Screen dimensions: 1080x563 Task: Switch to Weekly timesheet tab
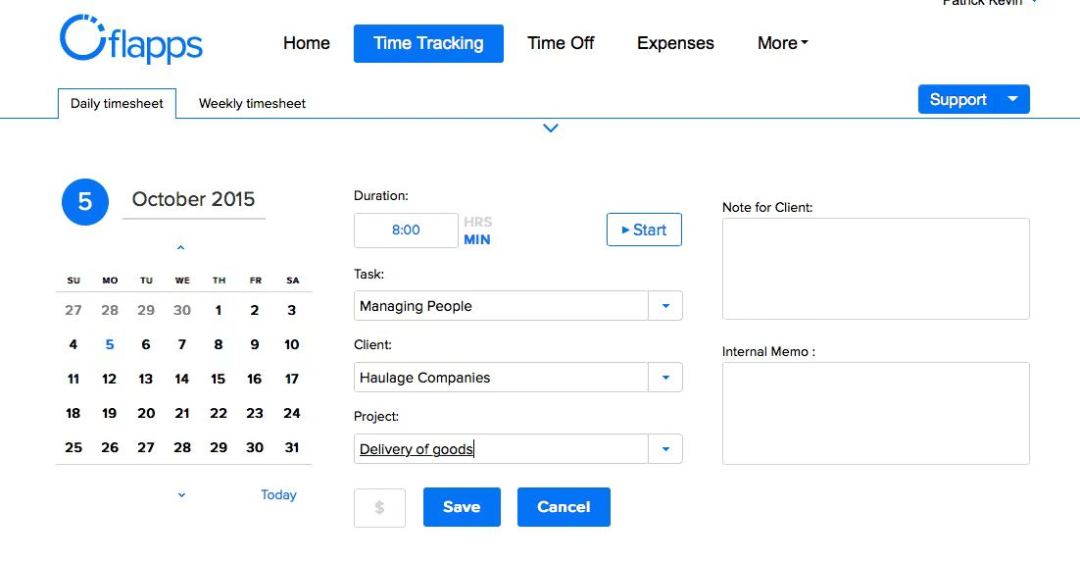click(x=252, y=103)
